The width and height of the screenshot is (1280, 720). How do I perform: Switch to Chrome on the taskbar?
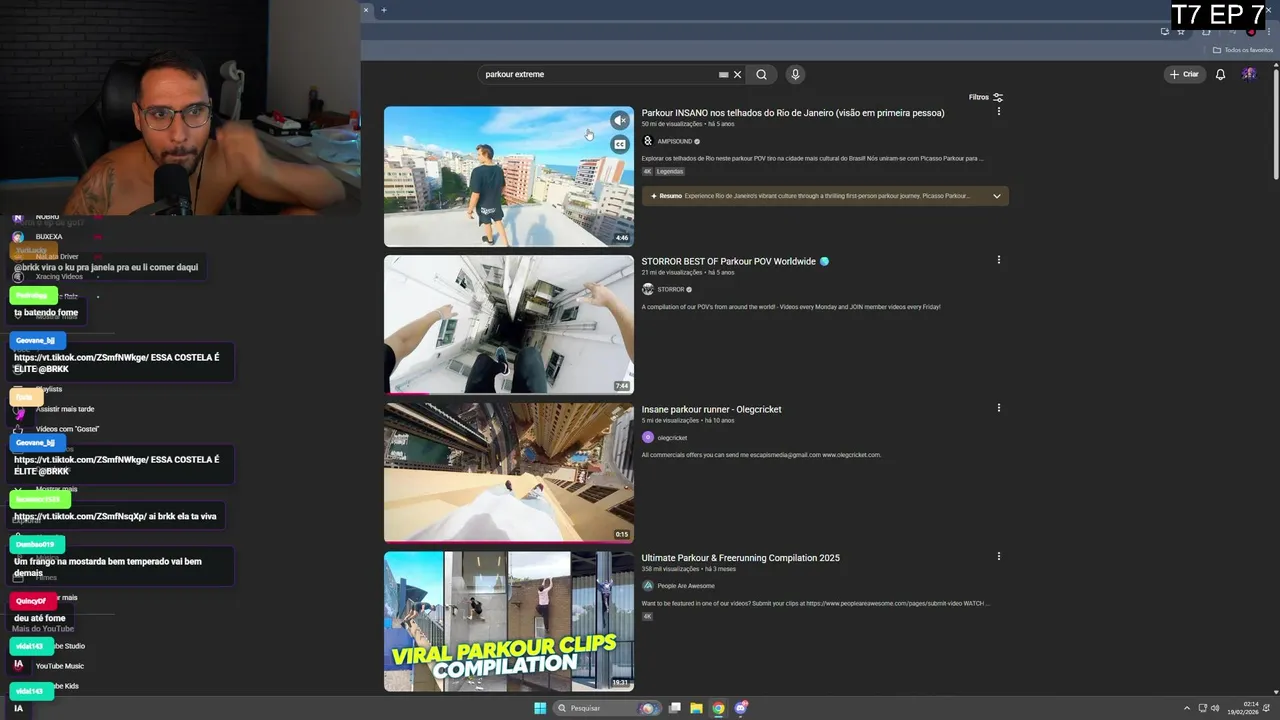718,708
